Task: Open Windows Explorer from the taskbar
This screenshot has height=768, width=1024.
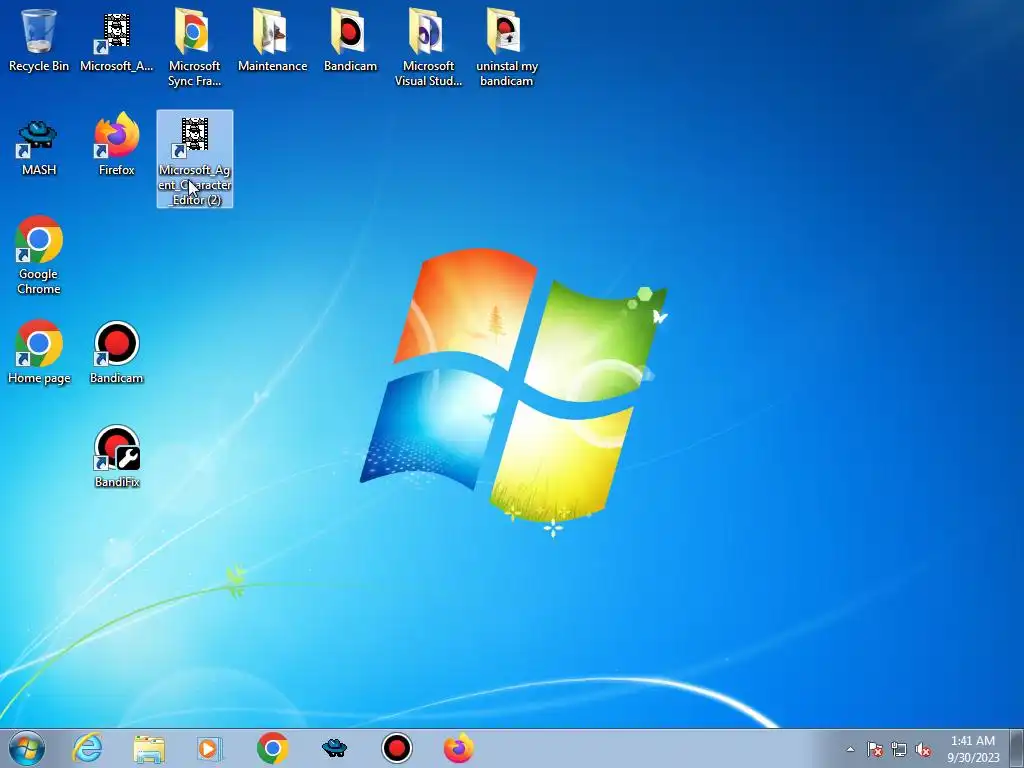Action: (149, 748)
